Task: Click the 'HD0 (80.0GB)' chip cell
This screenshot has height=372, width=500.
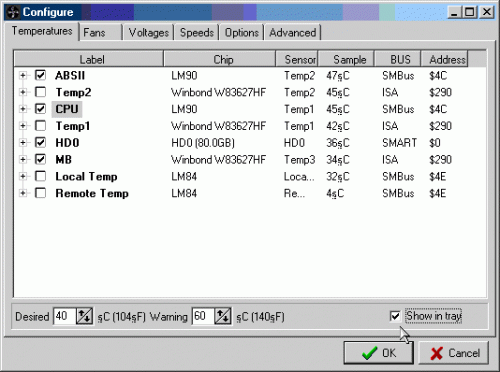Action: [203, 143]
